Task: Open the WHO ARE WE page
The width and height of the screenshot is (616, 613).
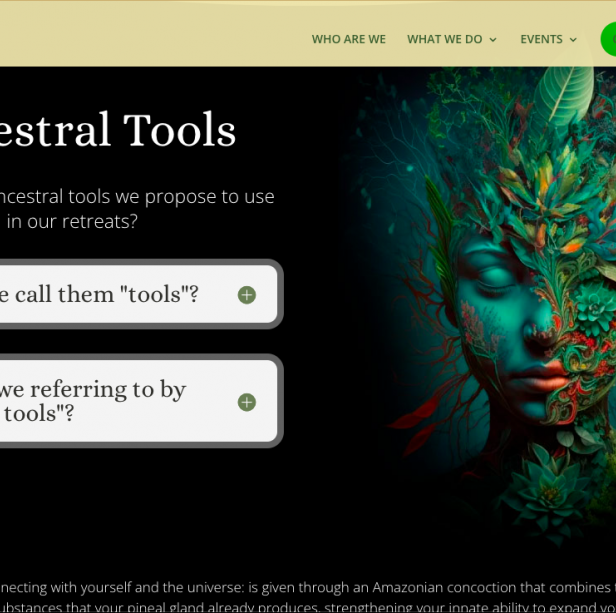Action: coord(348,39)
